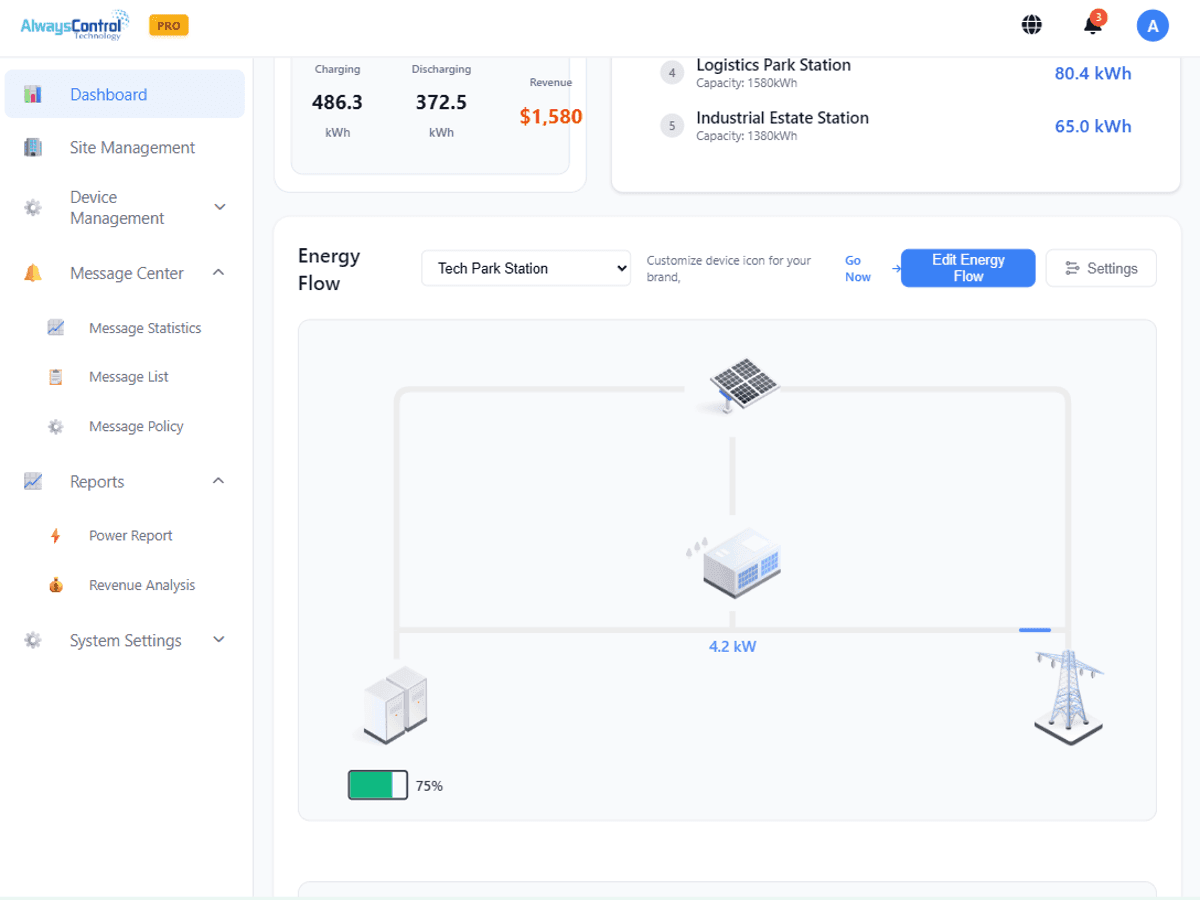Follow the Go Now link
This screenshot has width=1200, height=900.
point(857,268)
